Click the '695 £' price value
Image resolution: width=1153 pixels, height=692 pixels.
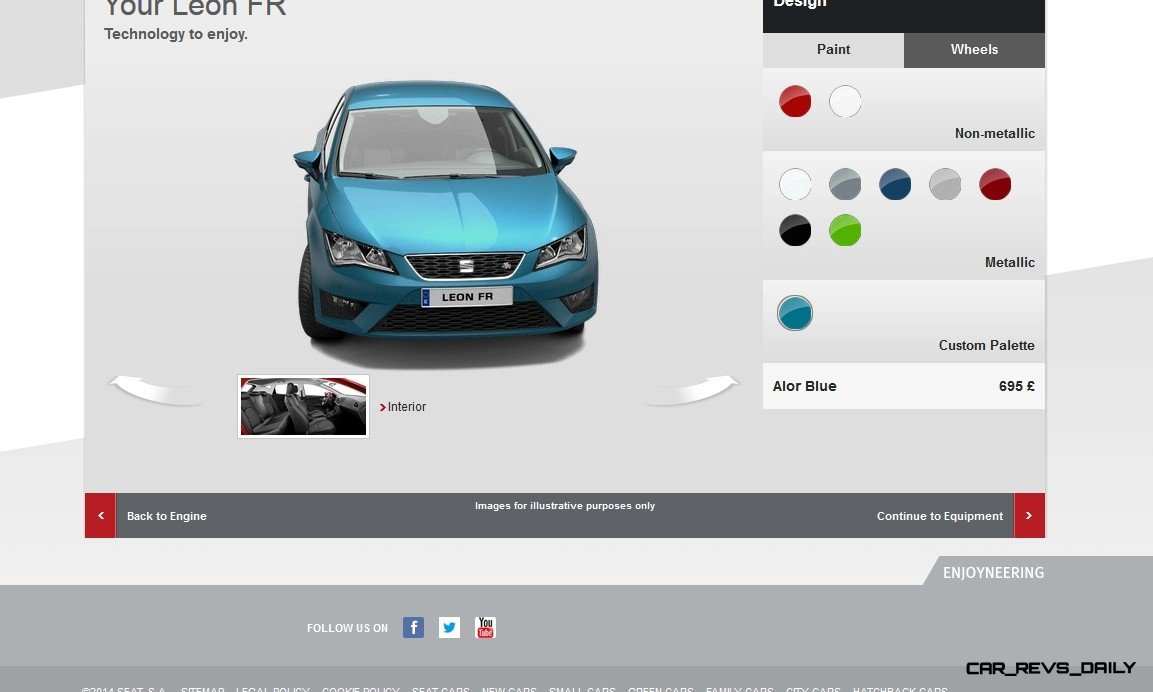[x=1016, y=386]
